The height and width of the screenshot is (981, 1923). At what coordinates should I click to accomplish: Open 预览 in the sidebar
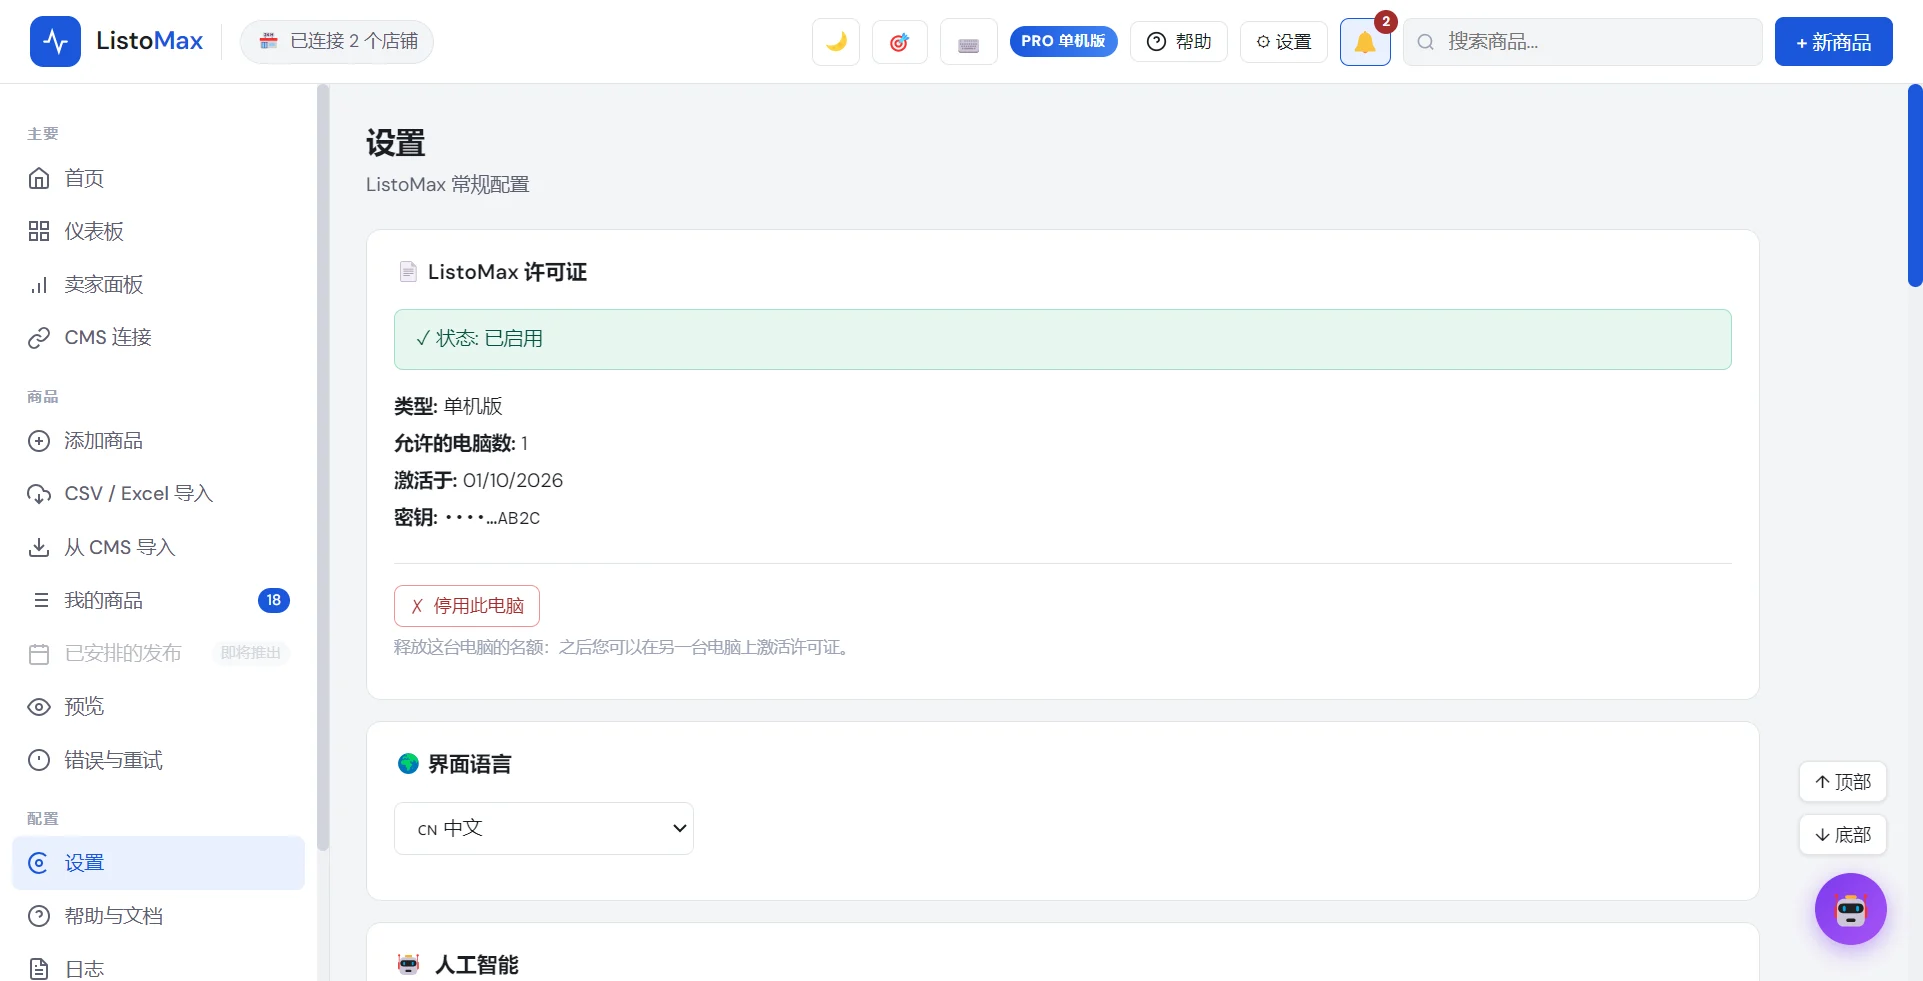point(158,707)
